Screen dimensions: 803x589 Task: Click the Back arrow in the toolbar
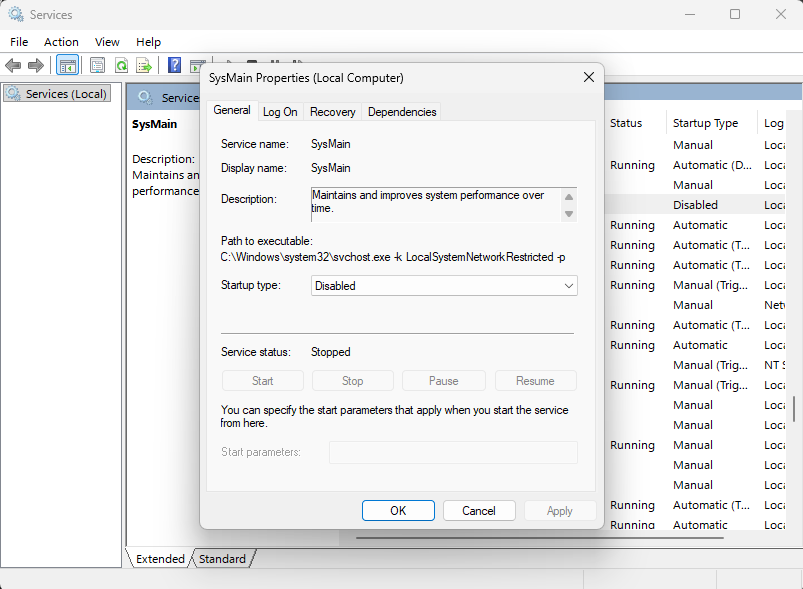pos(13,66)
